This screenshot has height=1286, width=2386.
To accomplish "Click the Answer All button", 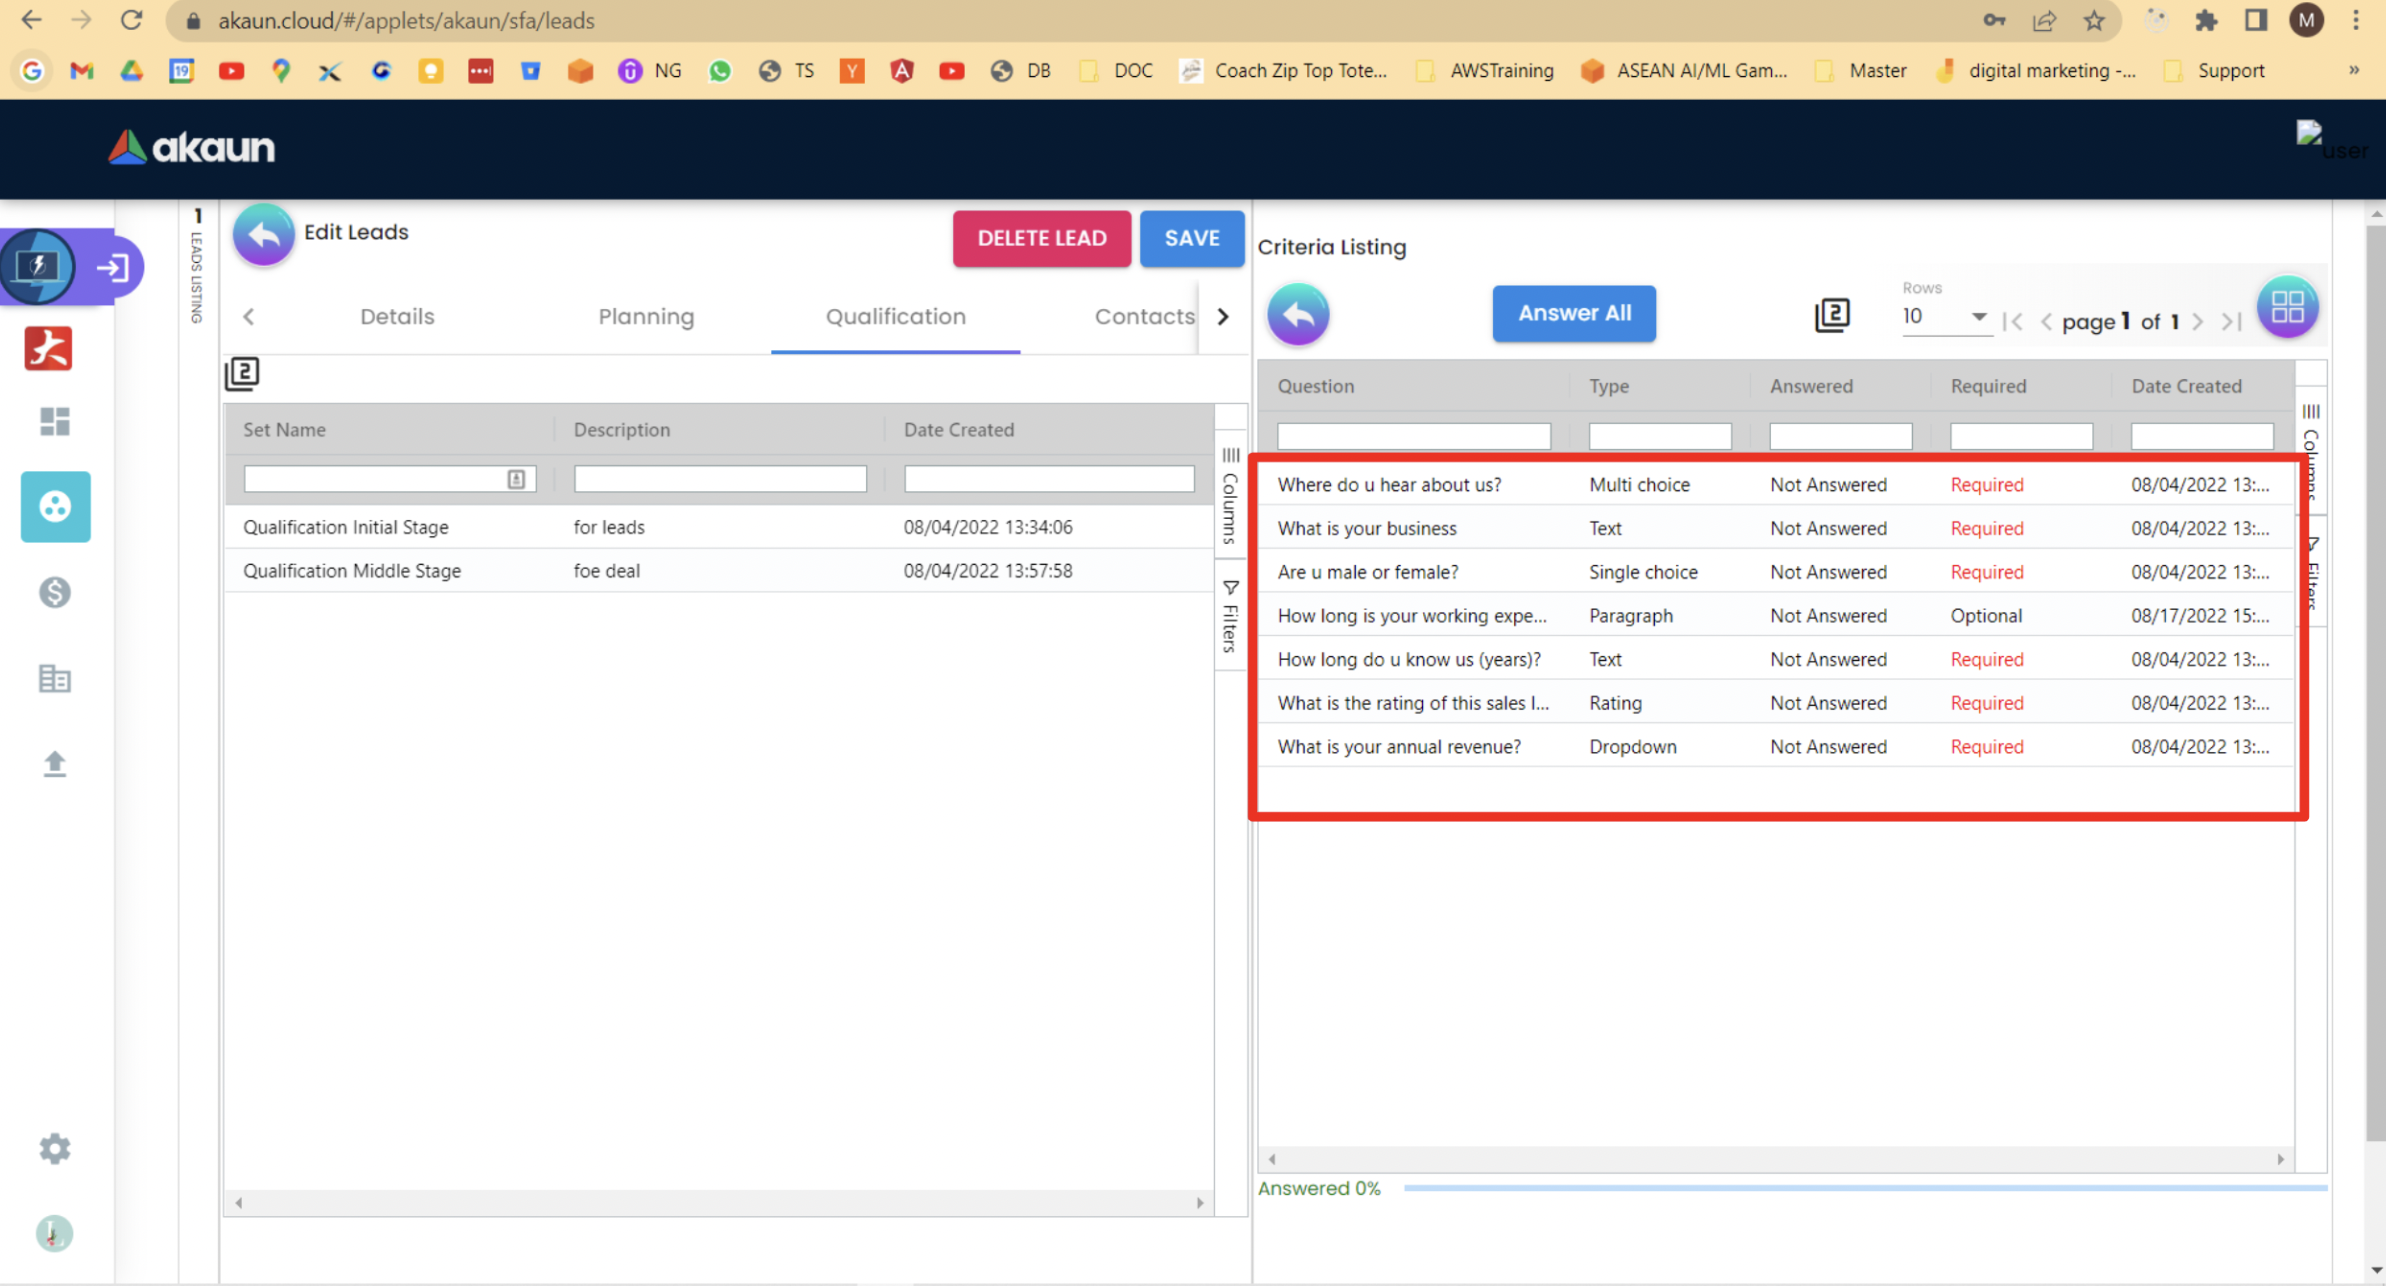I will click(x=1573, y=313).
